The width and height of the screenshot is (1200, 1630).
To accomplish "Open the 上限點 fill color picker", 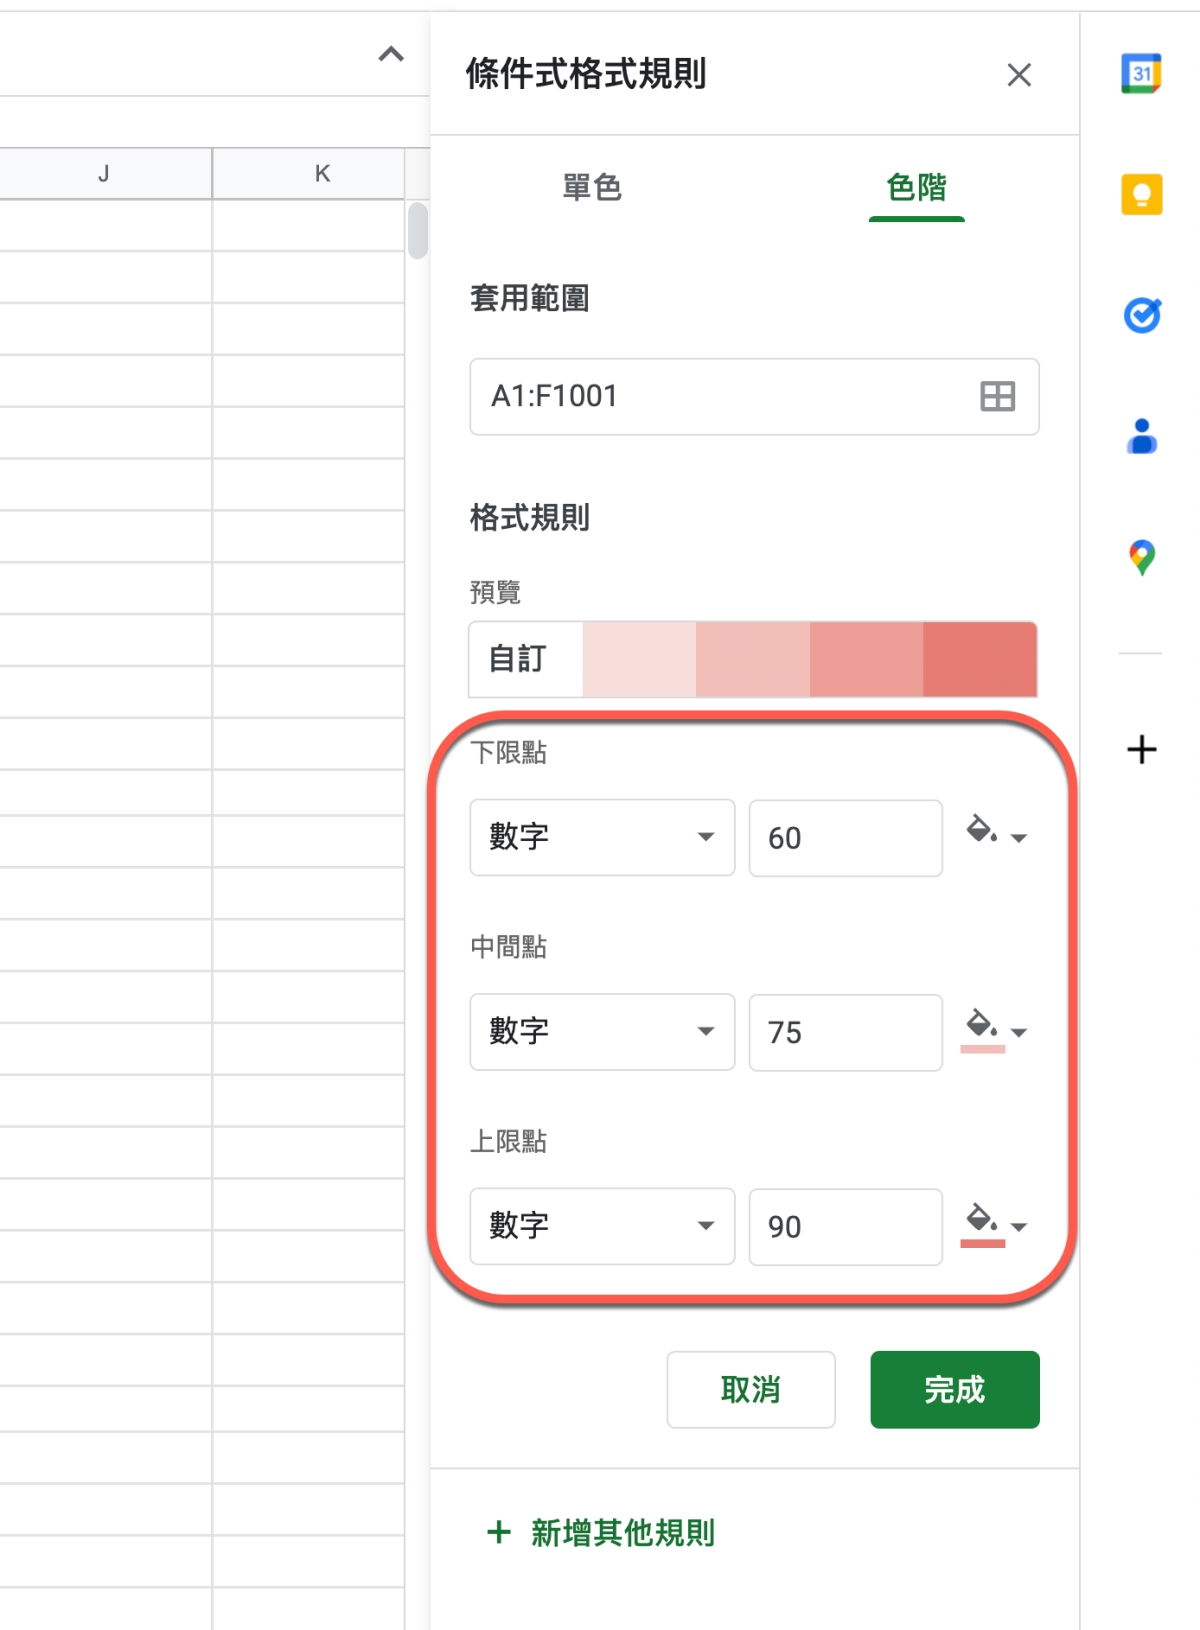I will click(995, 1226).
